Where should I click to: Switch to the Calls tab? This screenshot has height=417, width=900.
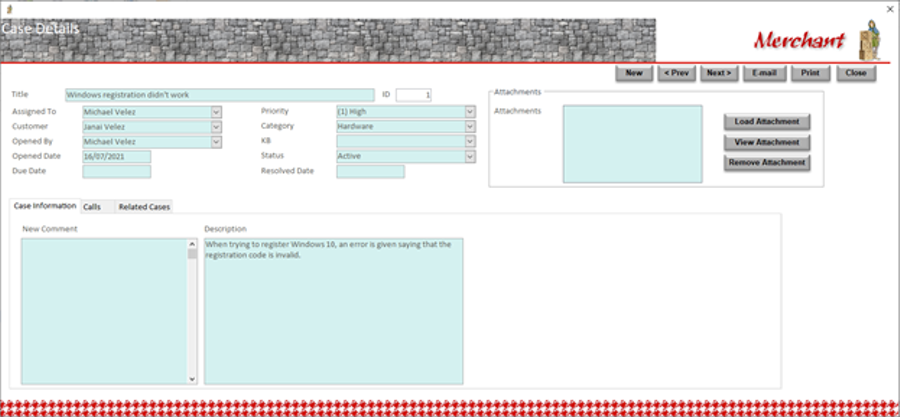click(x=97, y=207)
